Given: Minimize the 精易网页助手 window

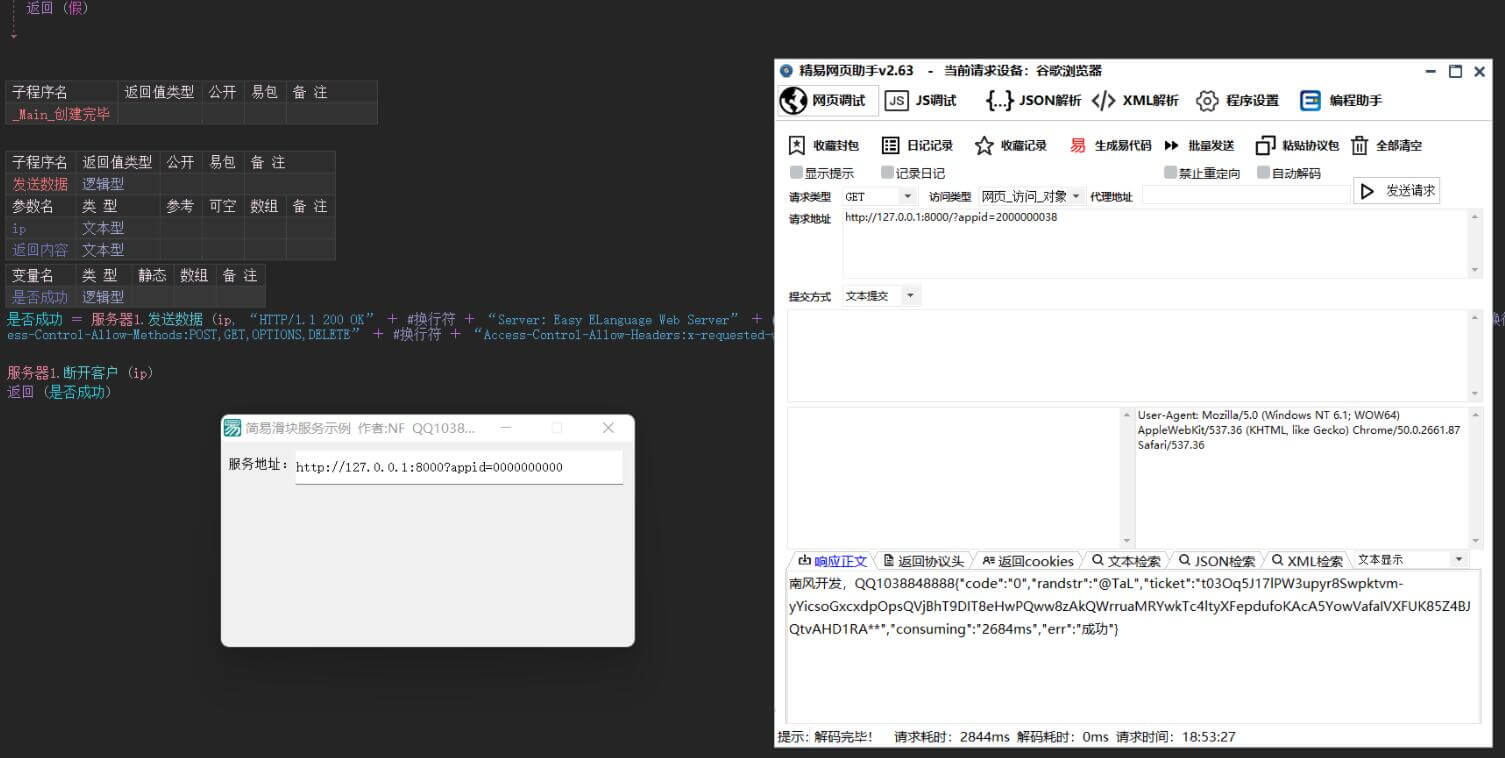Looking at the screenshot, I should click(1431, 71).
